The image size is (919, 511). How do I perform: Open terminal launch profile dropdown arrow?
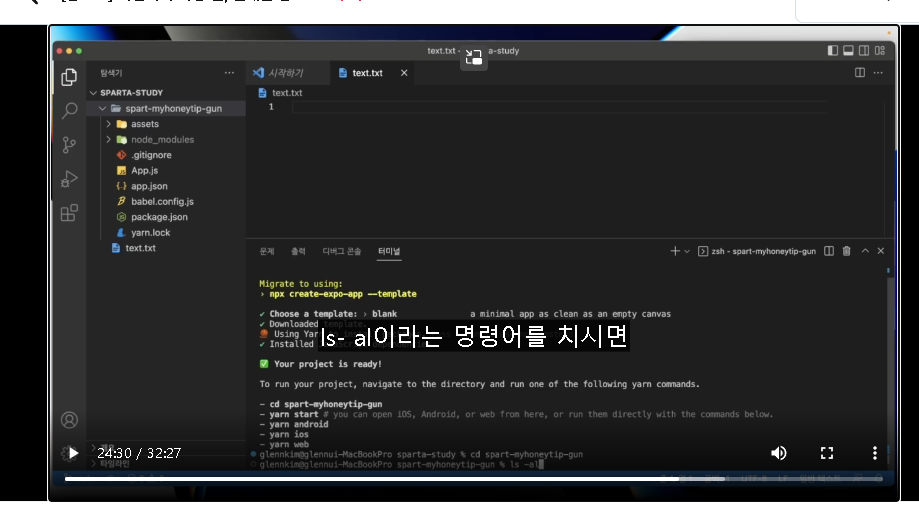pyautogui.click(x=687, y=251)
